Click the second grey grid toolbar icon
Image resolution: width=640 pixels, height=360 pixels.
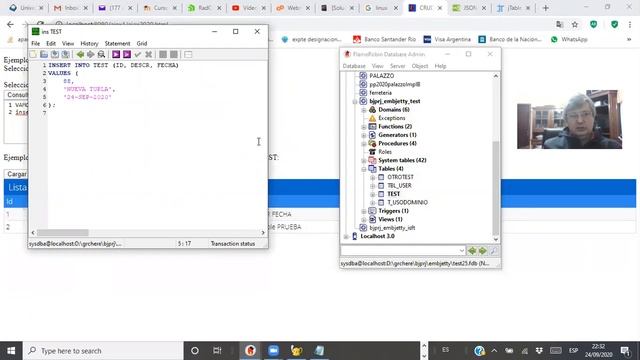174,54
